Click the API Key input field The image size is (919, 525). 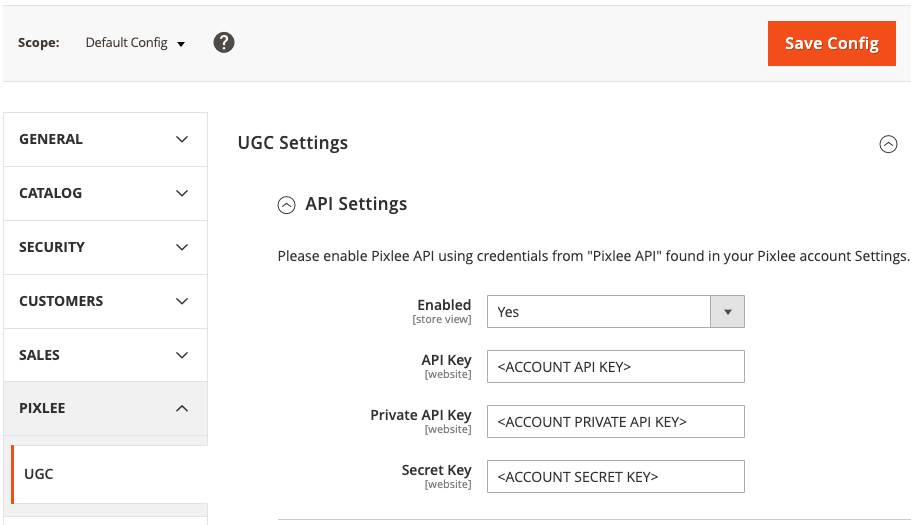[615, 367]
